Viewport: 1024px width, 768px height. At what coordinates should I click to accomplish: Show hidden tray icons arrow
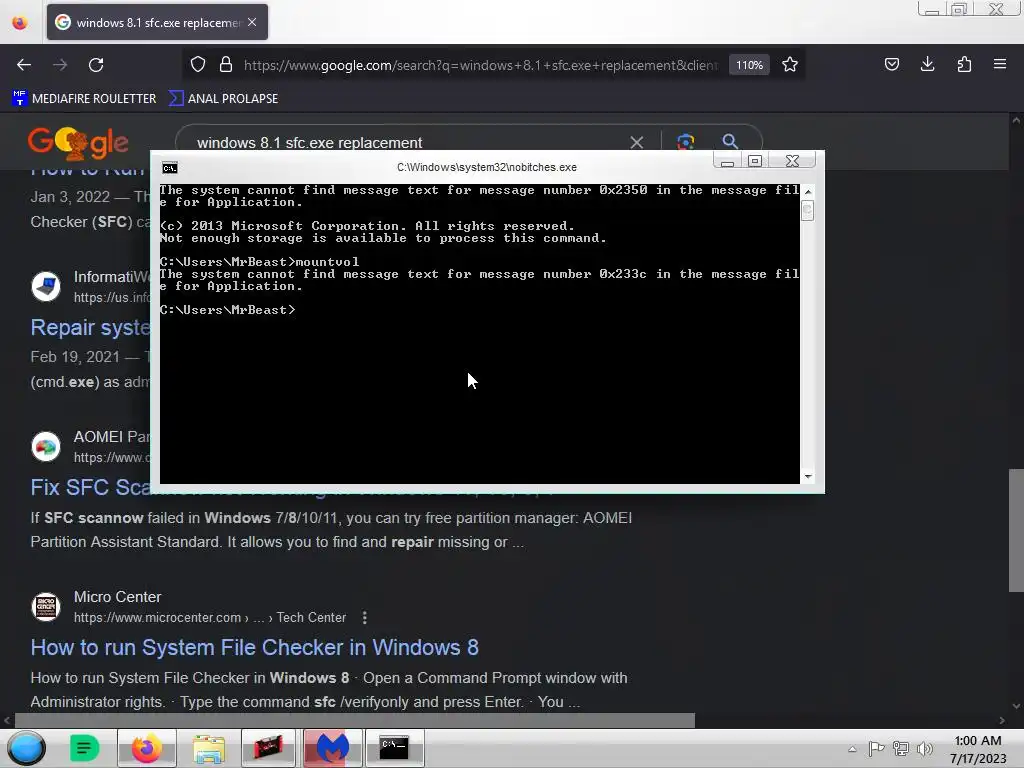852,749
